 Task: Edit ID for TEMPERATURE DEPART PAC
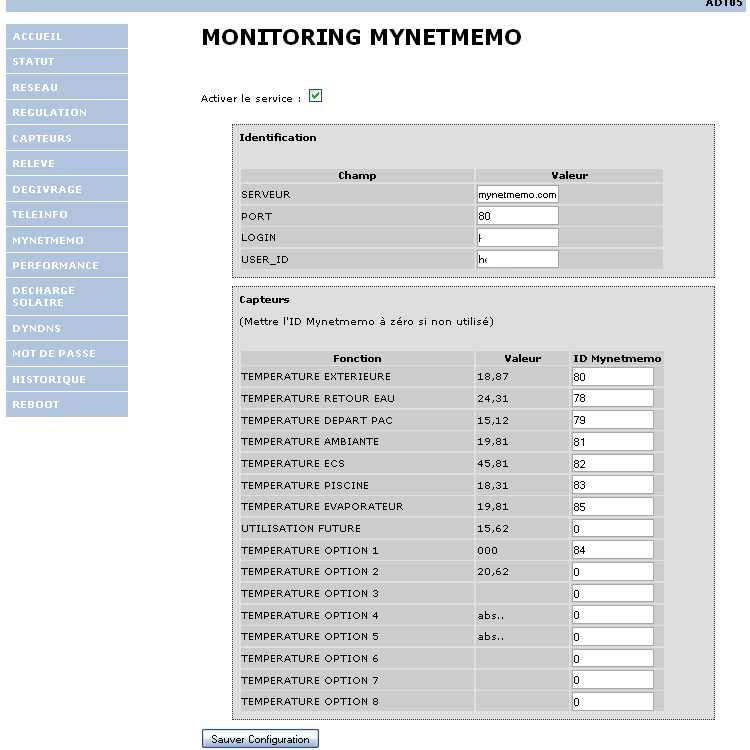613,420
